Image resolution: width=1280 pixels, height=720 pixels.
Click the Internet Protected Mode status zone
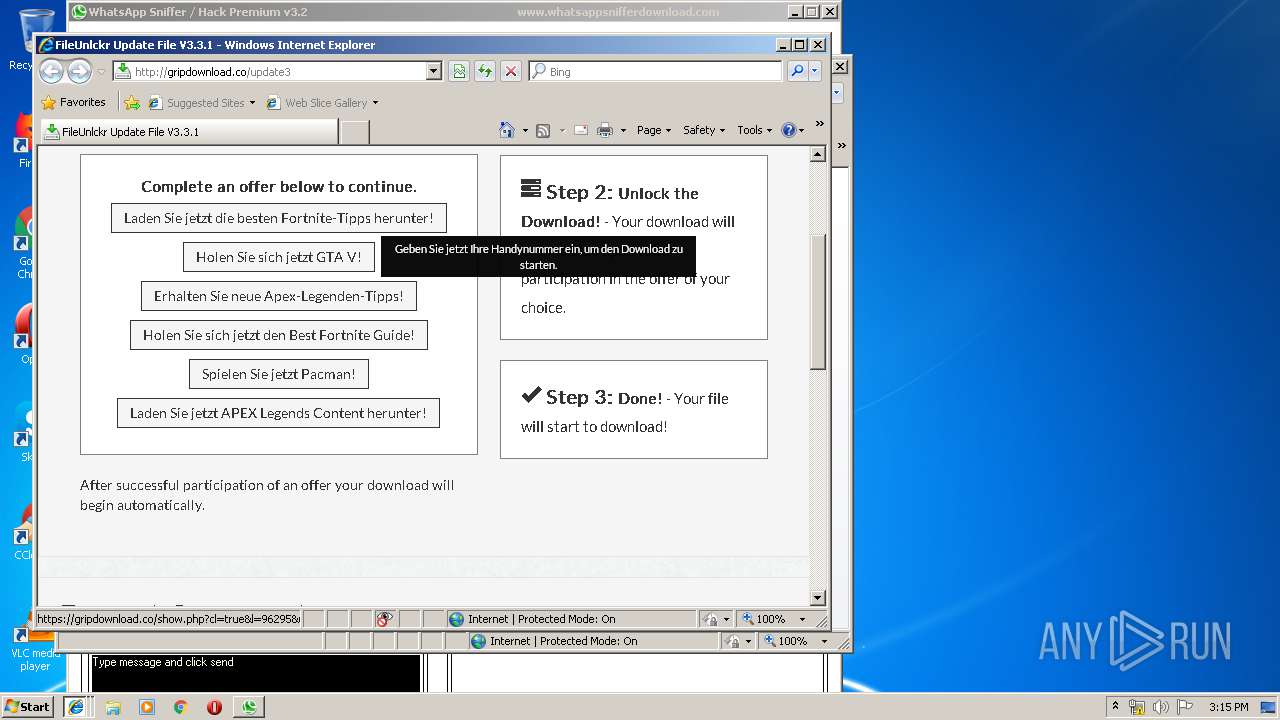pos(571,619)
